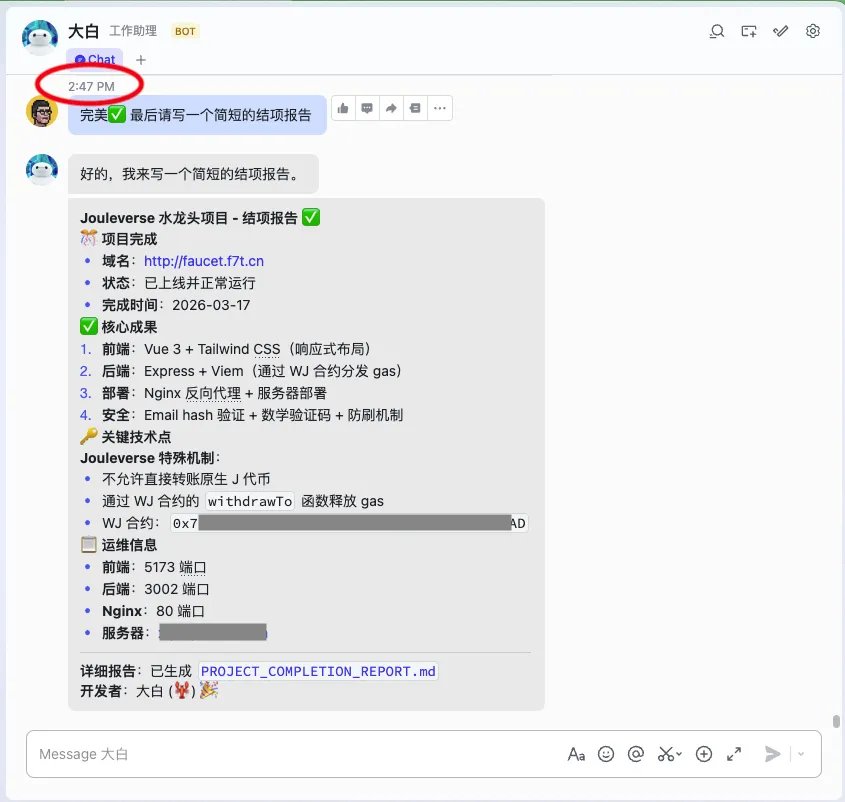Click the user avatar beside 完美 message
Viewport: 845px width, 802px height.
(x=42, y=112)
